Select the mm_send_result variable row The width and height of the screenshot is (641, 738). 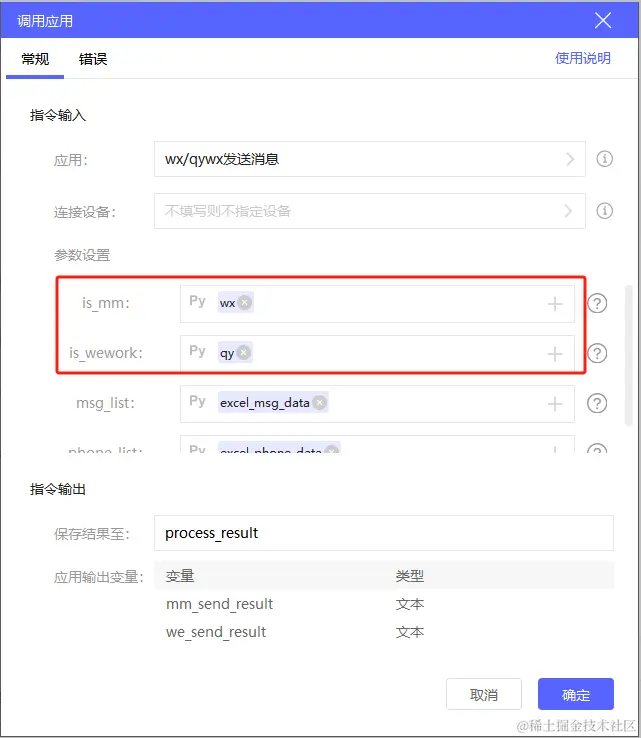pos(384,604)
